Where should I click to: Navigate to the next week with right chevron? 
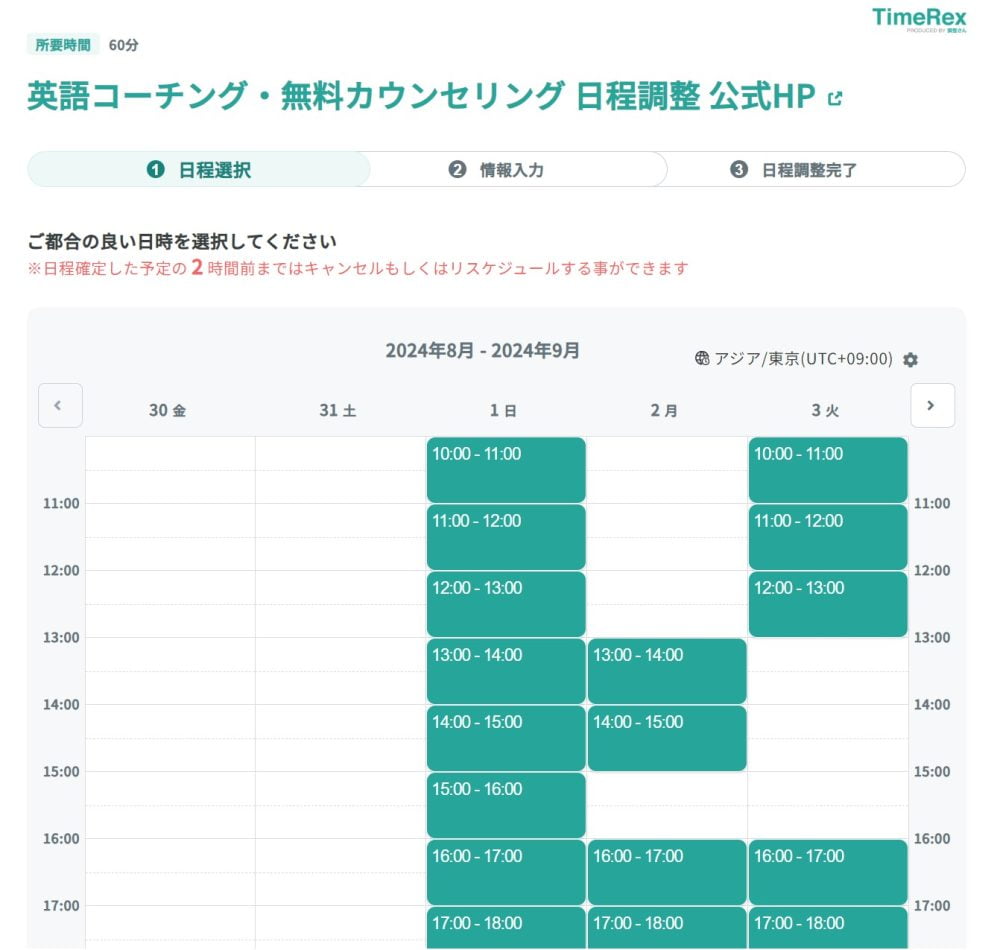(931, 405)
